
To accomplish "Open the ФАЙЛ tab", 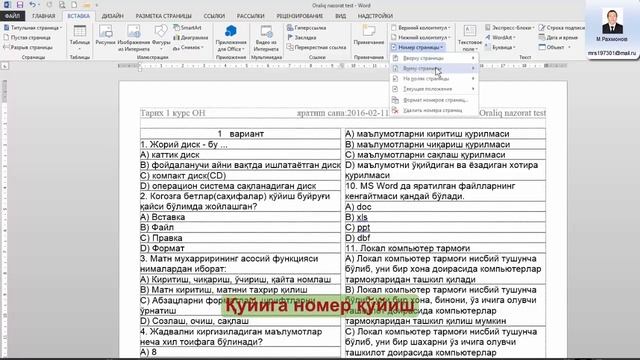I will 12,16.
